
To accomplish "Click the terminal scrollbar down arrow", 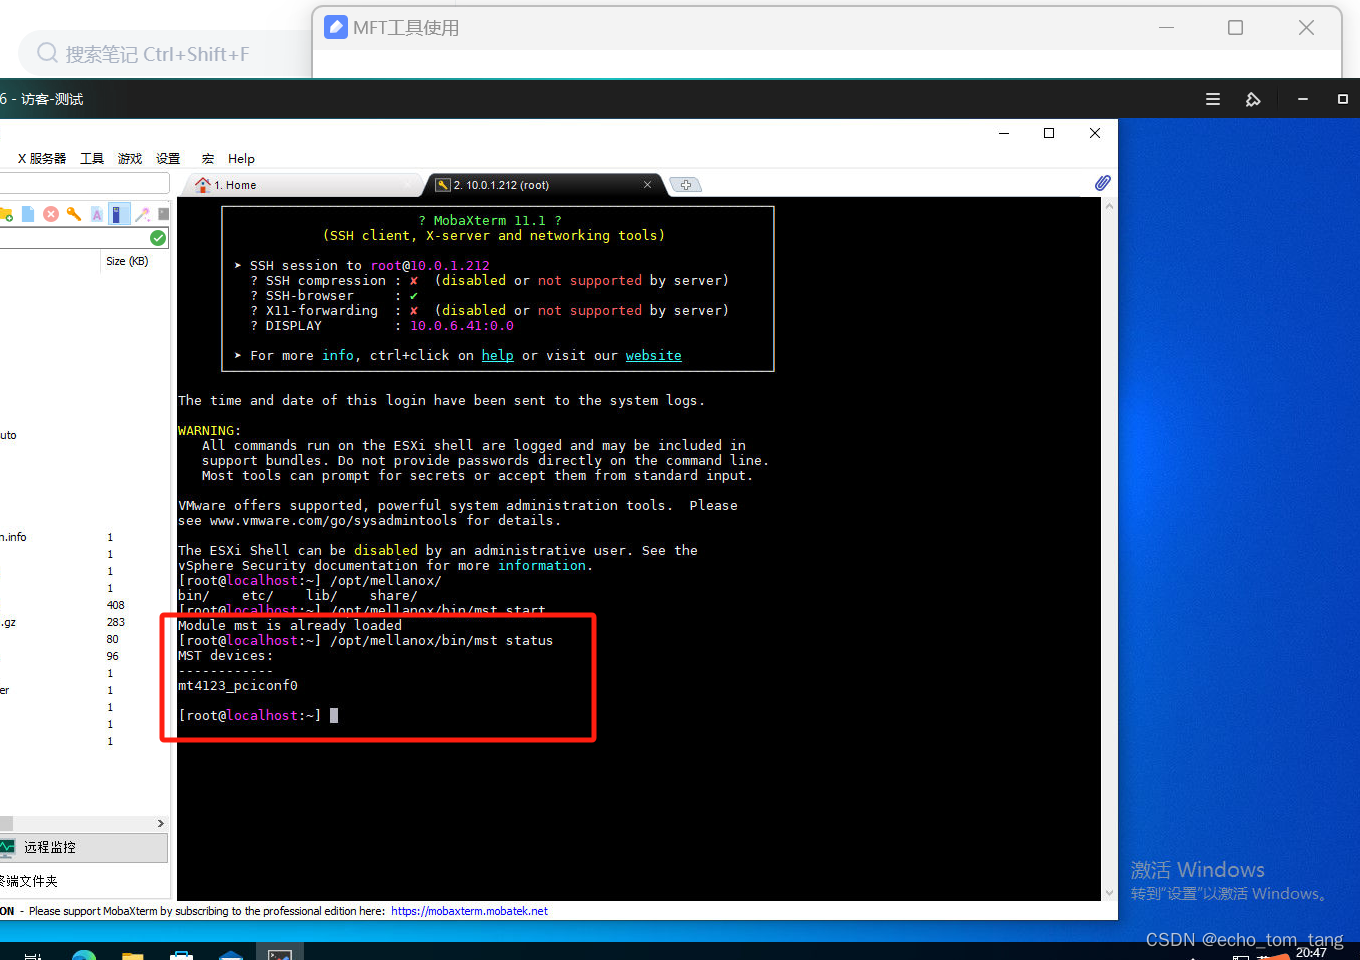I will [1109, 893].
